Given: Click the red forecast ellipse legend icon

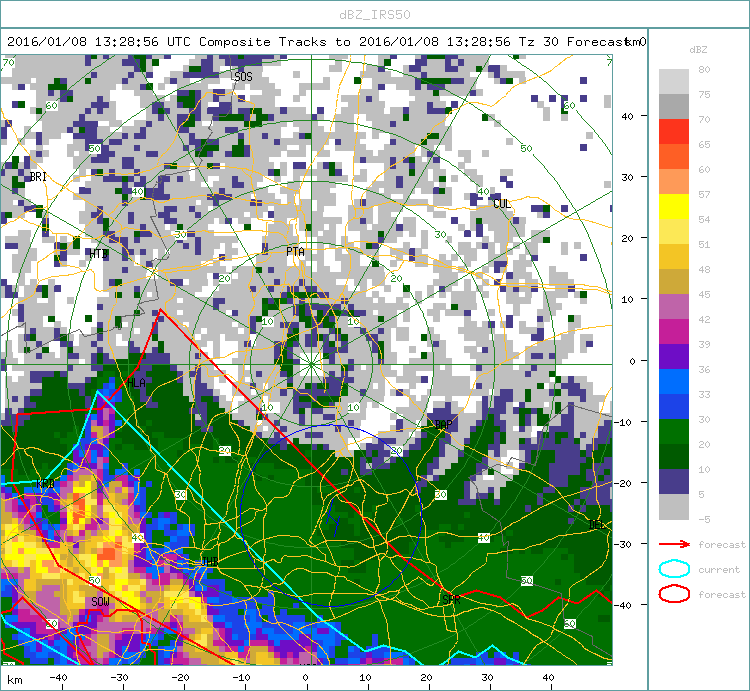Looking at the screenshot, I should click(x=674, y=594).
